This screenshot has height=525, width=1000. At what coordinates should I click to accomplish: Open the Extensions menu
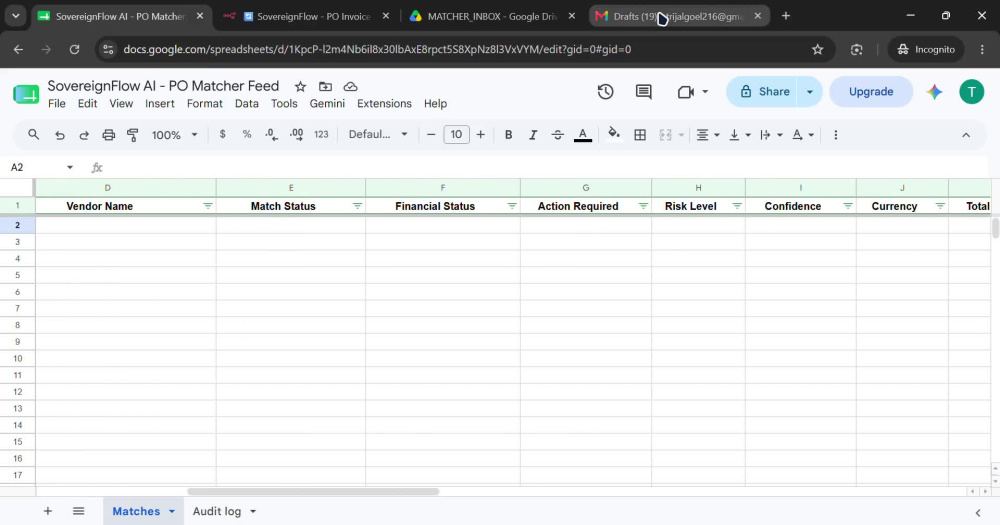(x=384, y=103)
